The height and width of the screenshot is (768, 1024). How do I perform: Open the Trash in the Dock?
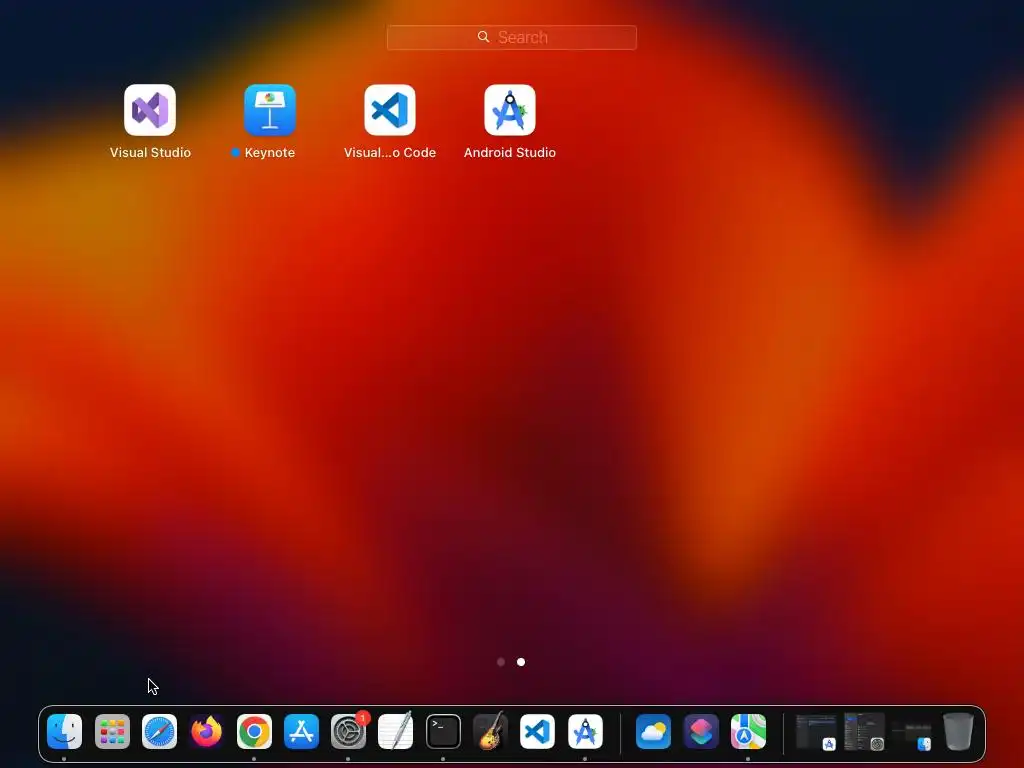click(958, 731)
